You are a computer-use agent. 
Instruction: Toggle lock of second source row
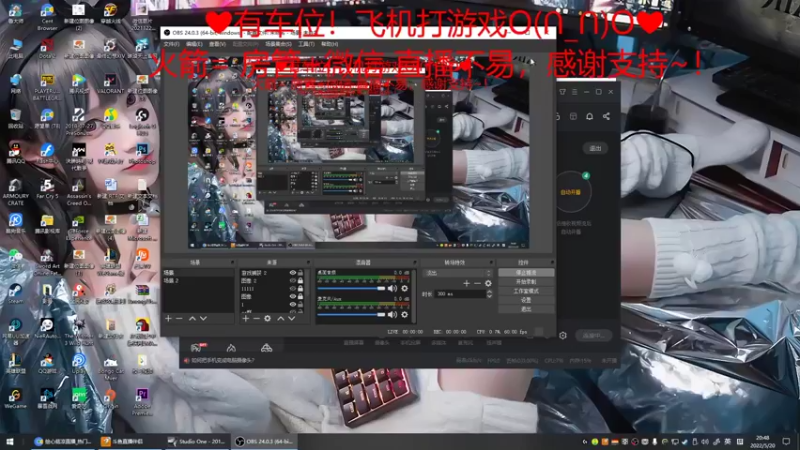[x=300, y=281]
